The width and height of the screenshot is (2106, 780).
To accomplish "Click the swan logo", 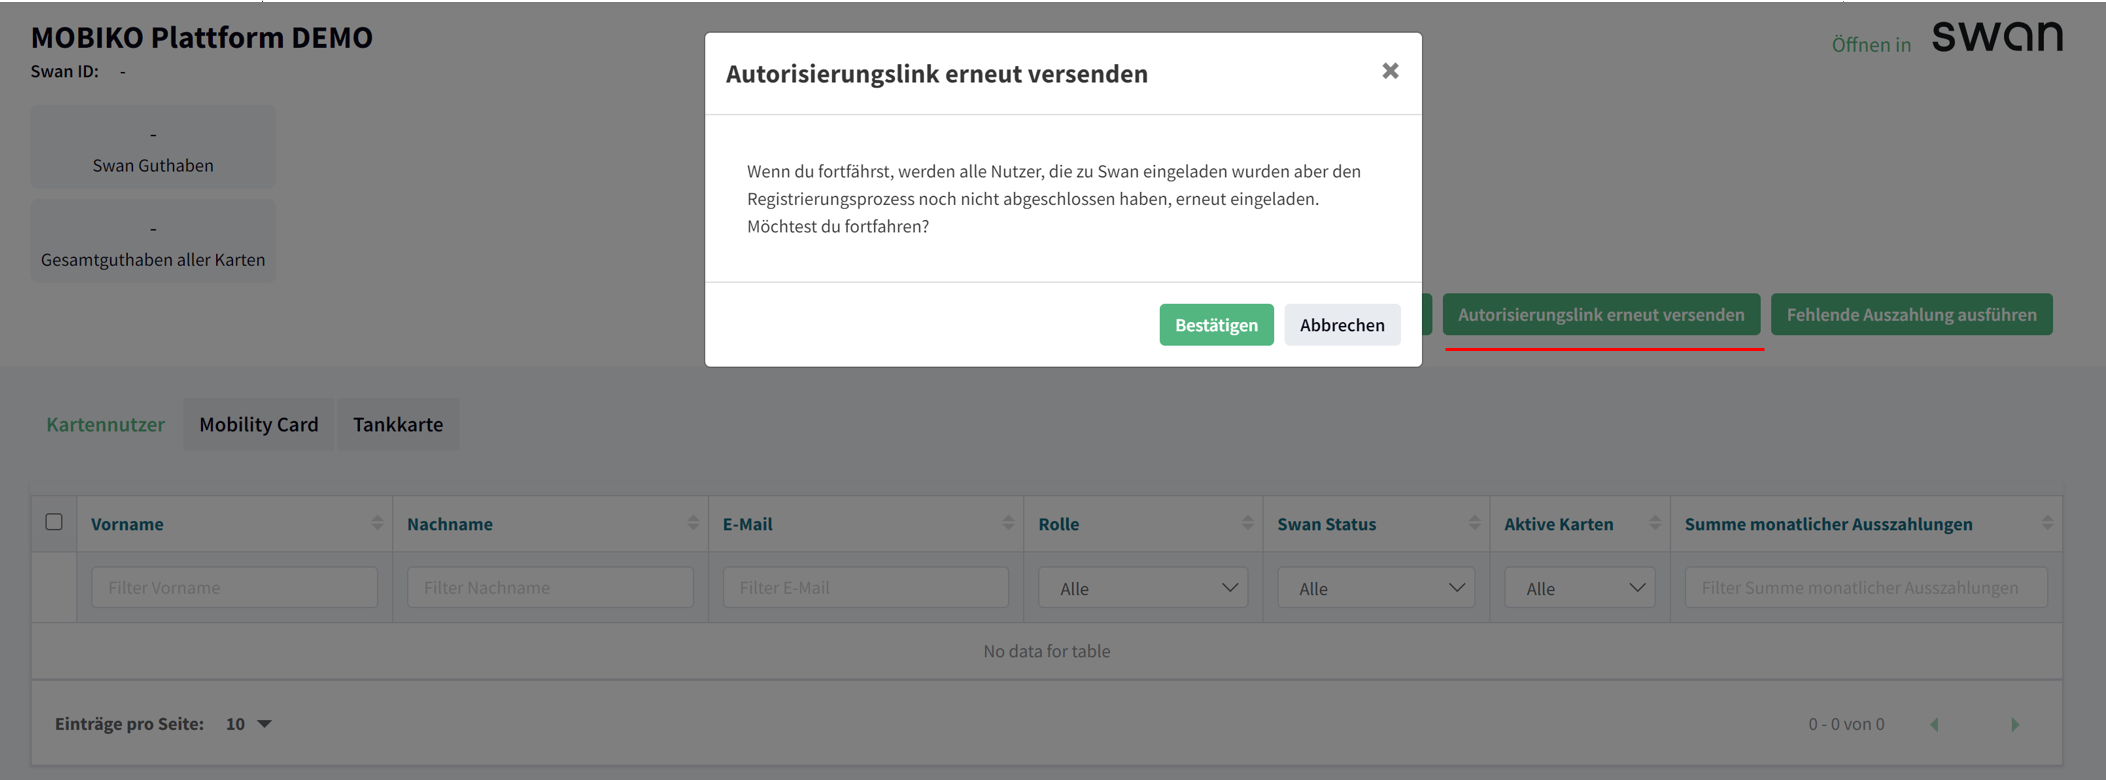I will click(1996, 37).
